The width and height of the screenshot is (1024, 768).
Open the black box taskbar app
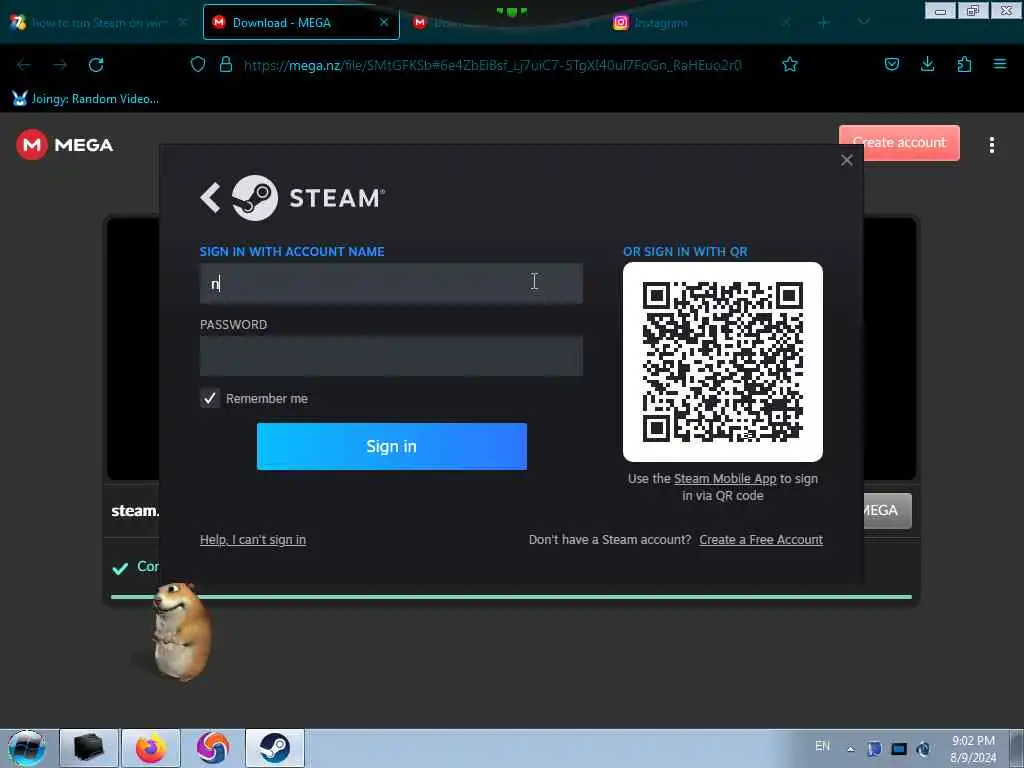pyautogui.click(x=89, y=748)
